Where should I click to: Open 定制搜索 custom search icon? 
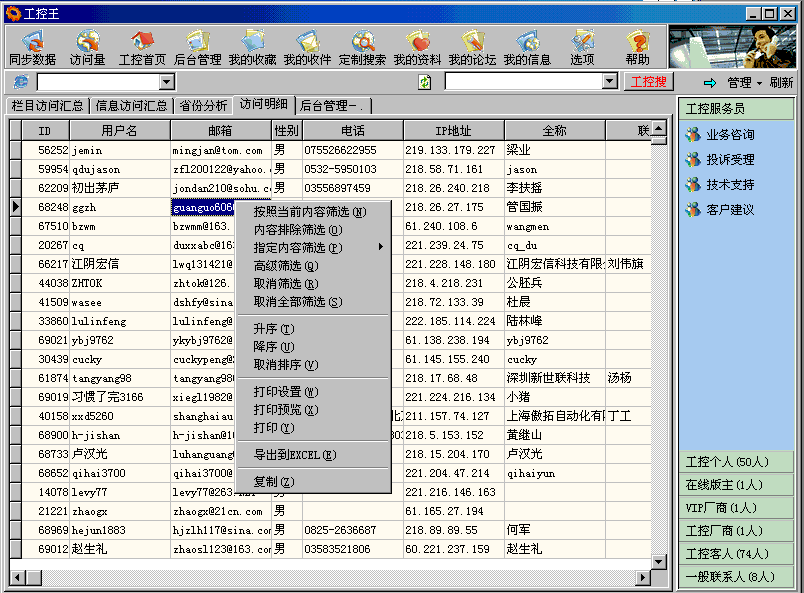pyautogui.click(x=362, y=47)
